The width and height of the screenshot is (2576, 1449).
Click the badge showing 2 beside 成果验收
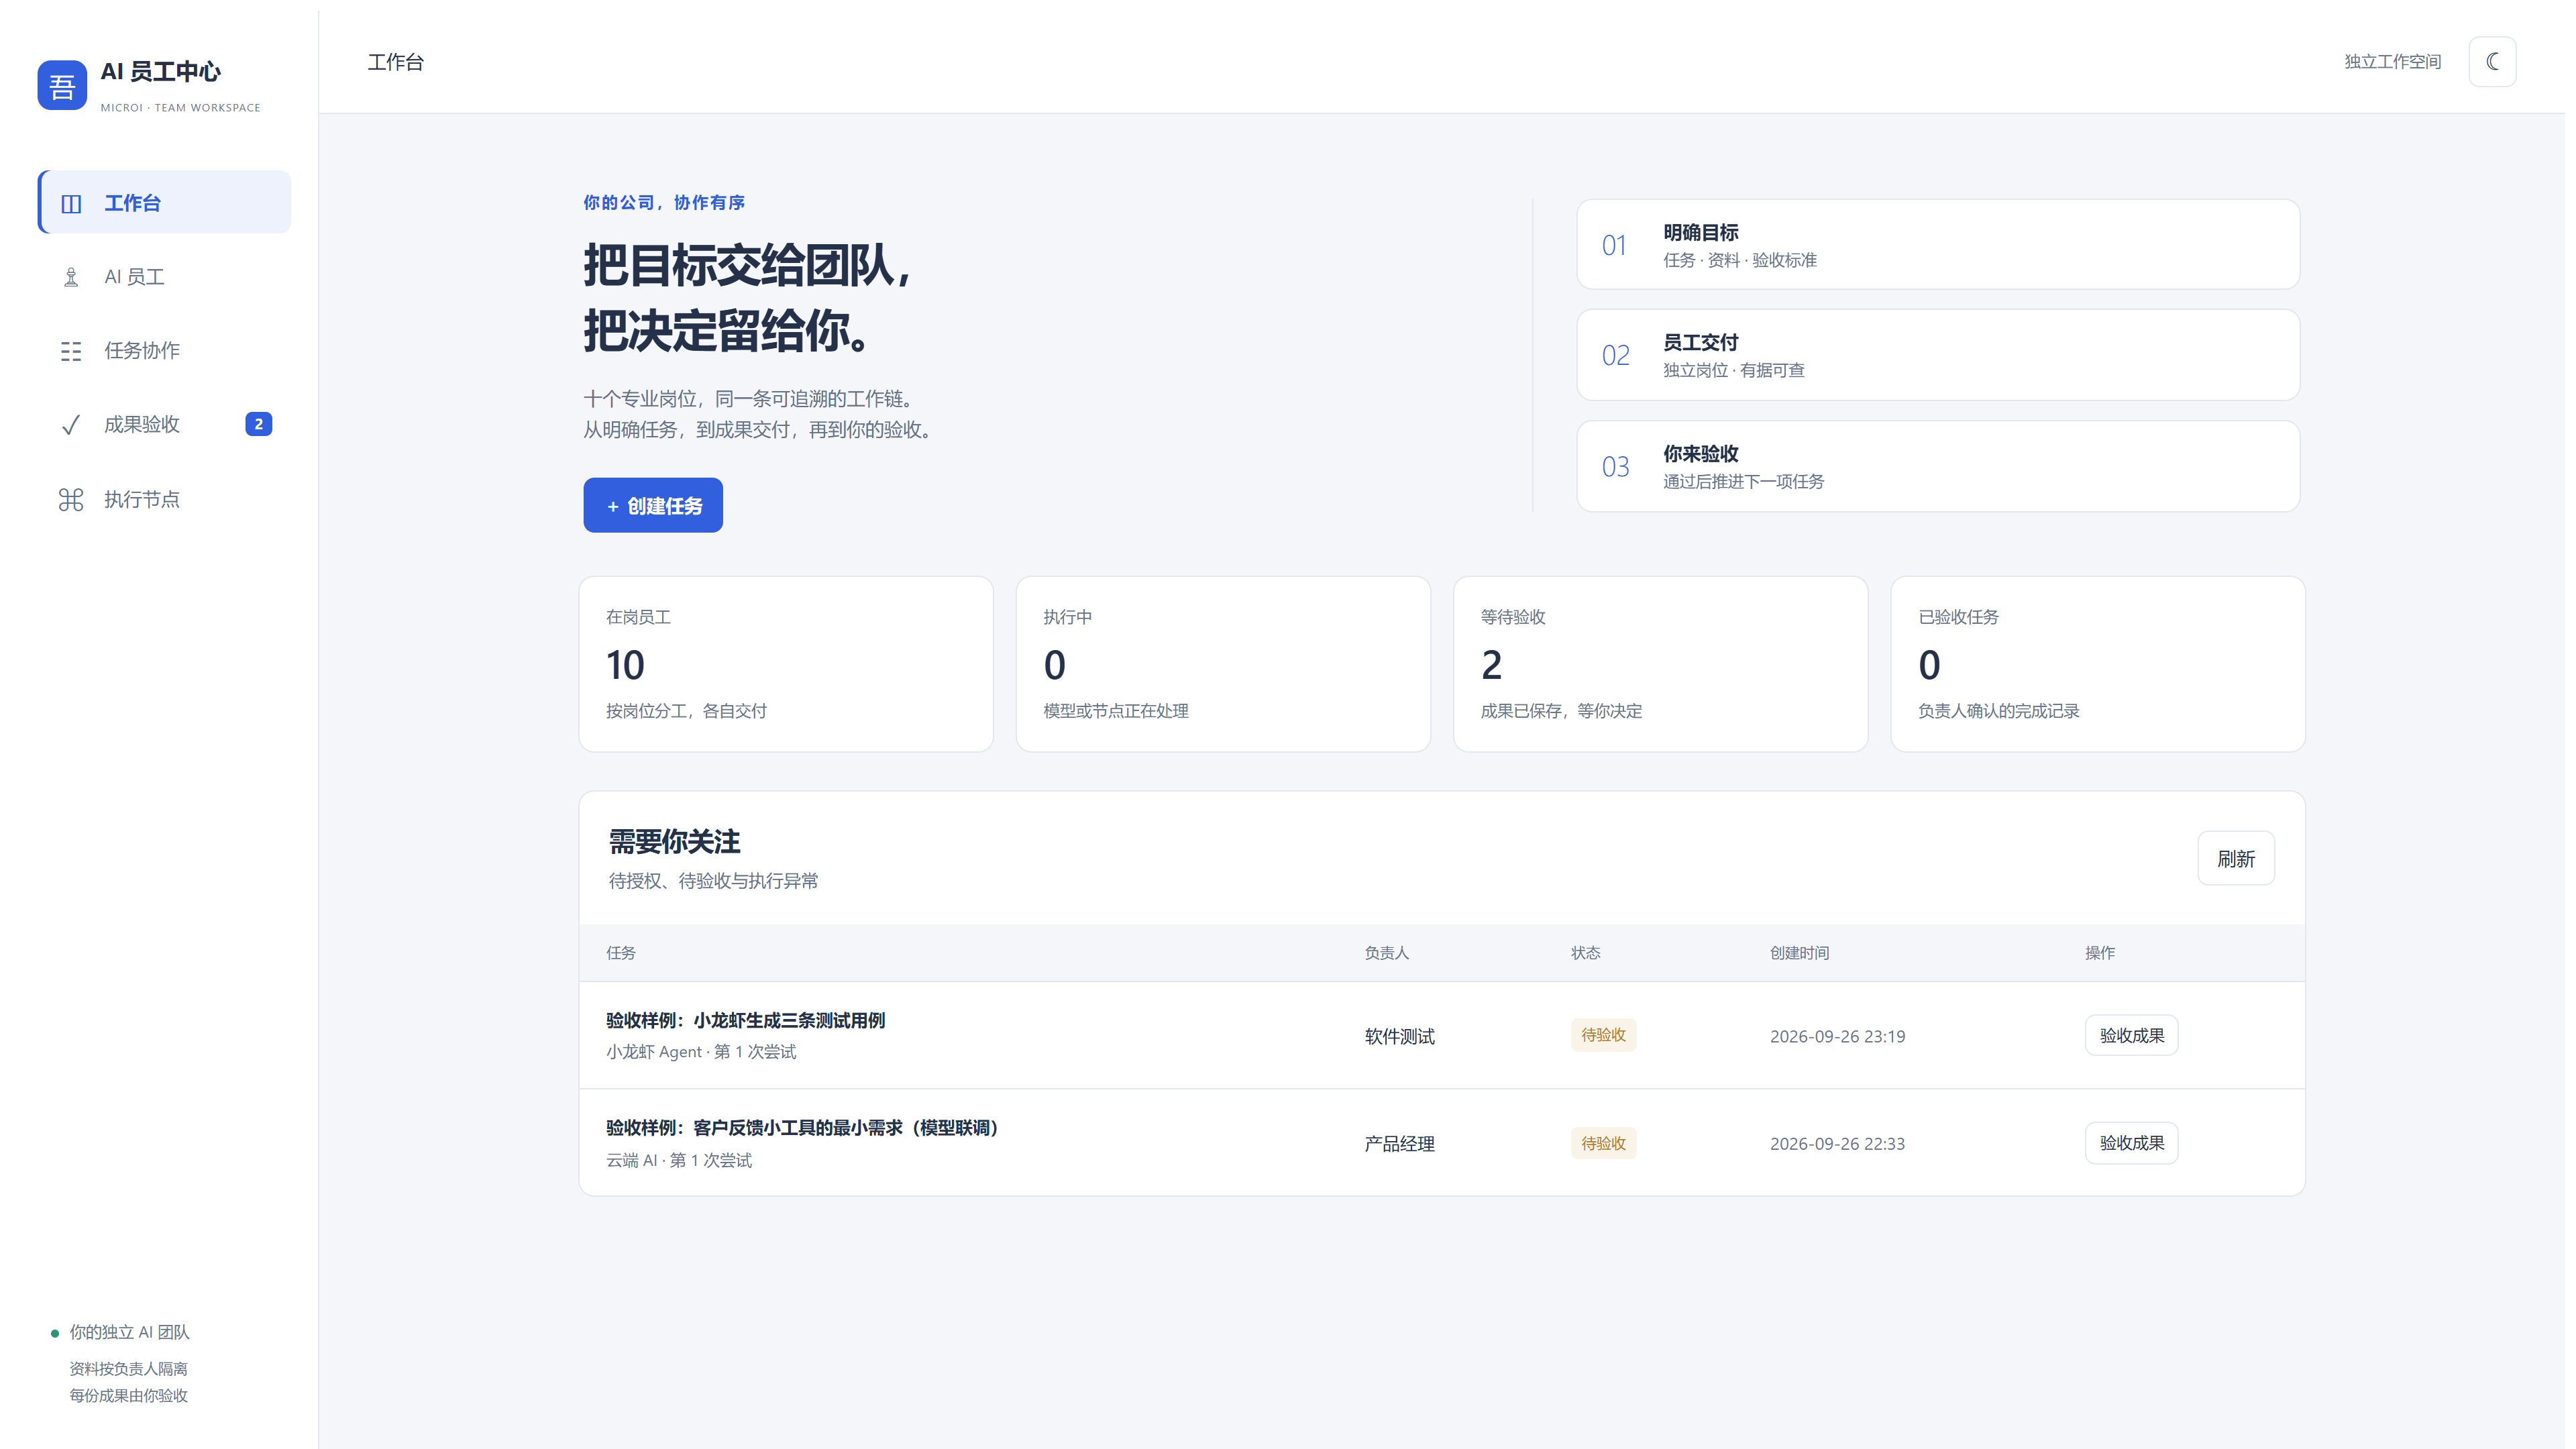pos(259,424)
